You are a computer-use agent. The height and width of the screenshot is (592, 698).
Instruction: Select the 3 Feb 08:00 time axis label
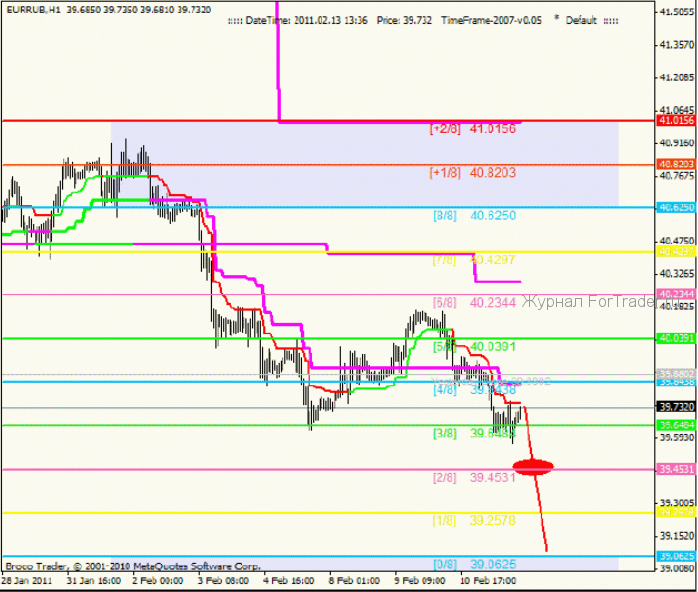[223, 580]
